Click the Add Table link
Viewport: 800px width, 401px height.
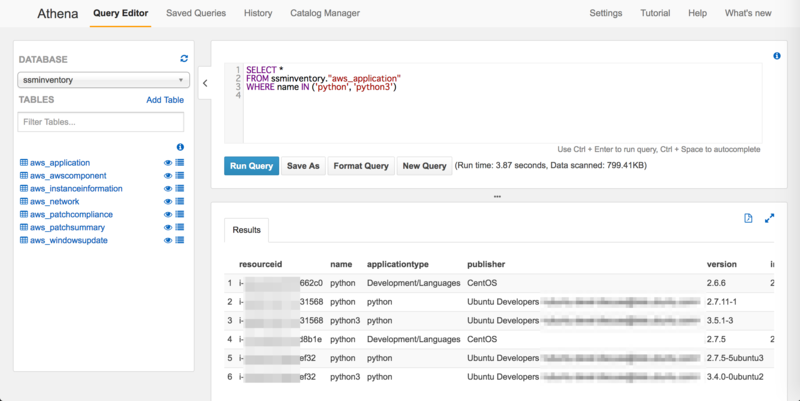point(165,100)
